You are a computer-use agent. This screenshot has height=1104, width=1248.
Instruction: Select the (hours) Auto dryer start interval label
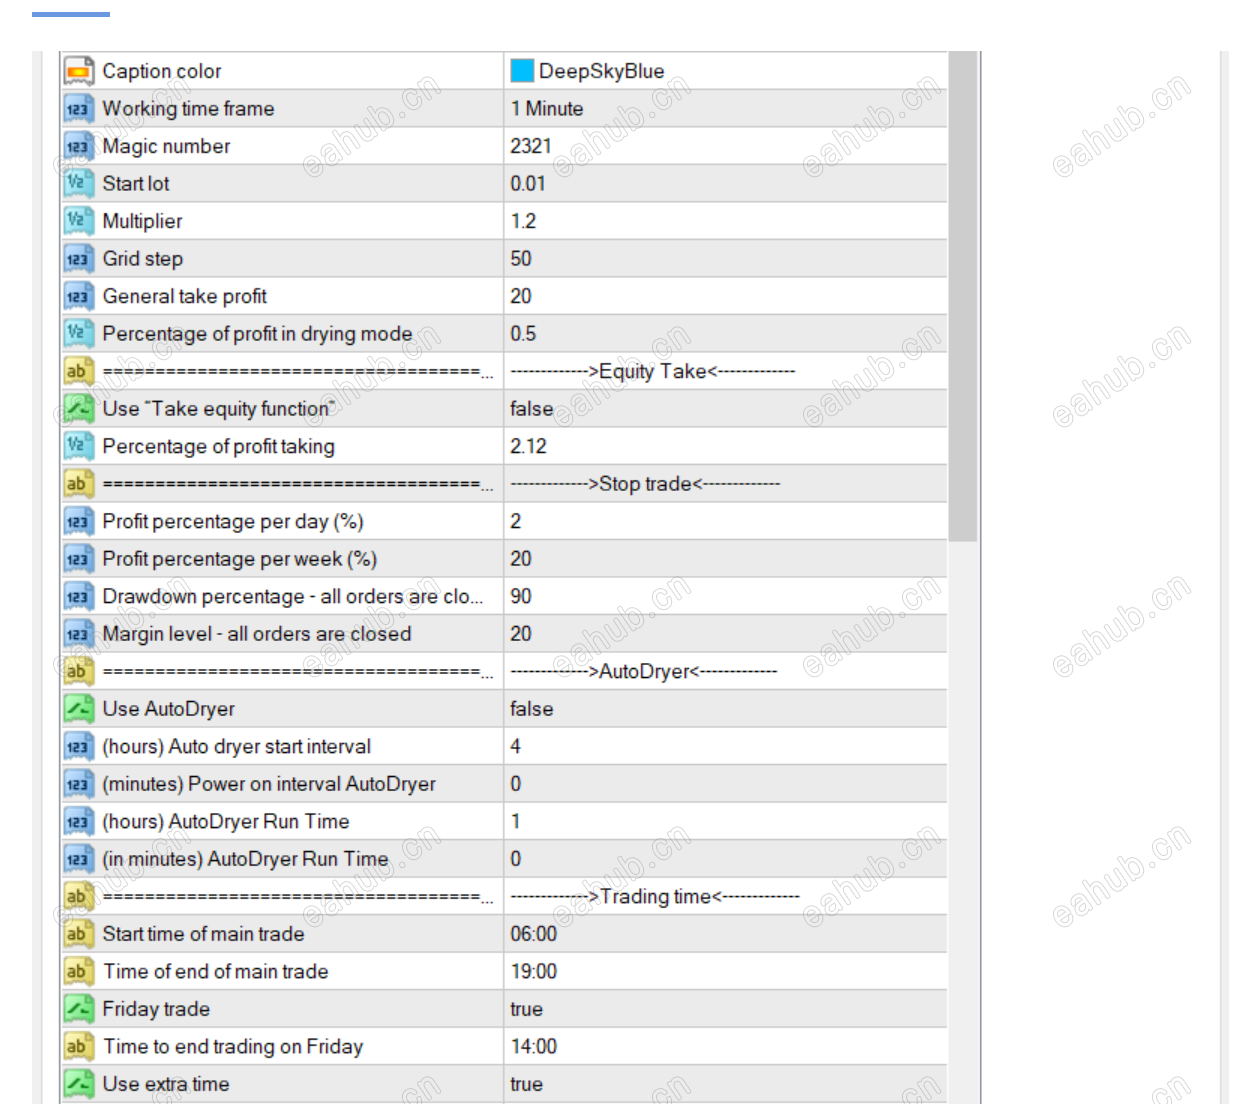[x=236, y=746]
